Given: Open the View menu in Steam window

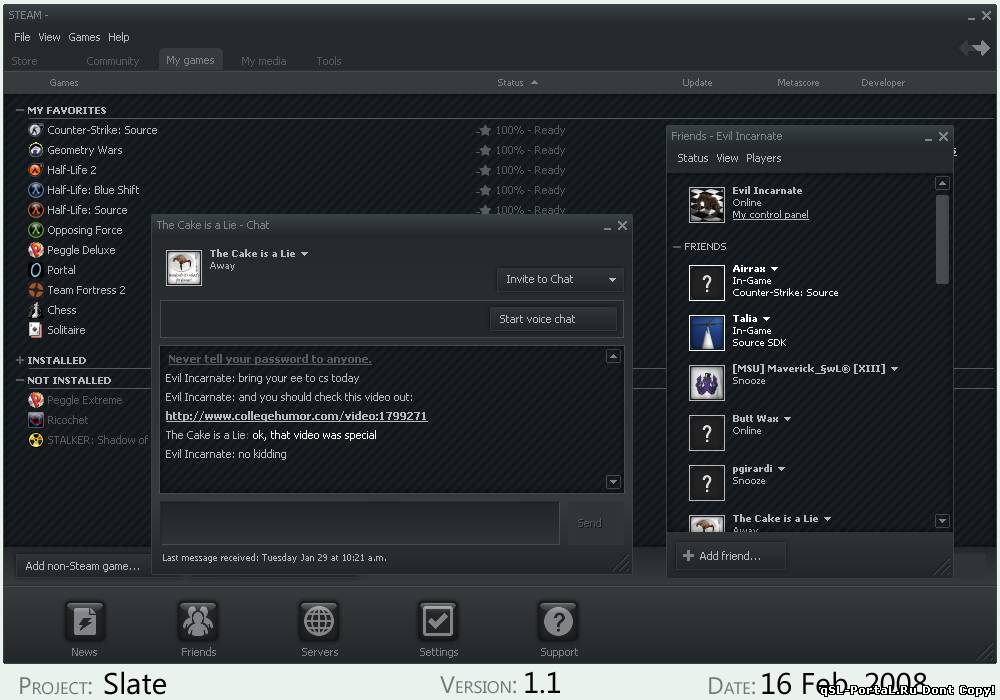Looking at the screenshot, I should pos(49,37).
